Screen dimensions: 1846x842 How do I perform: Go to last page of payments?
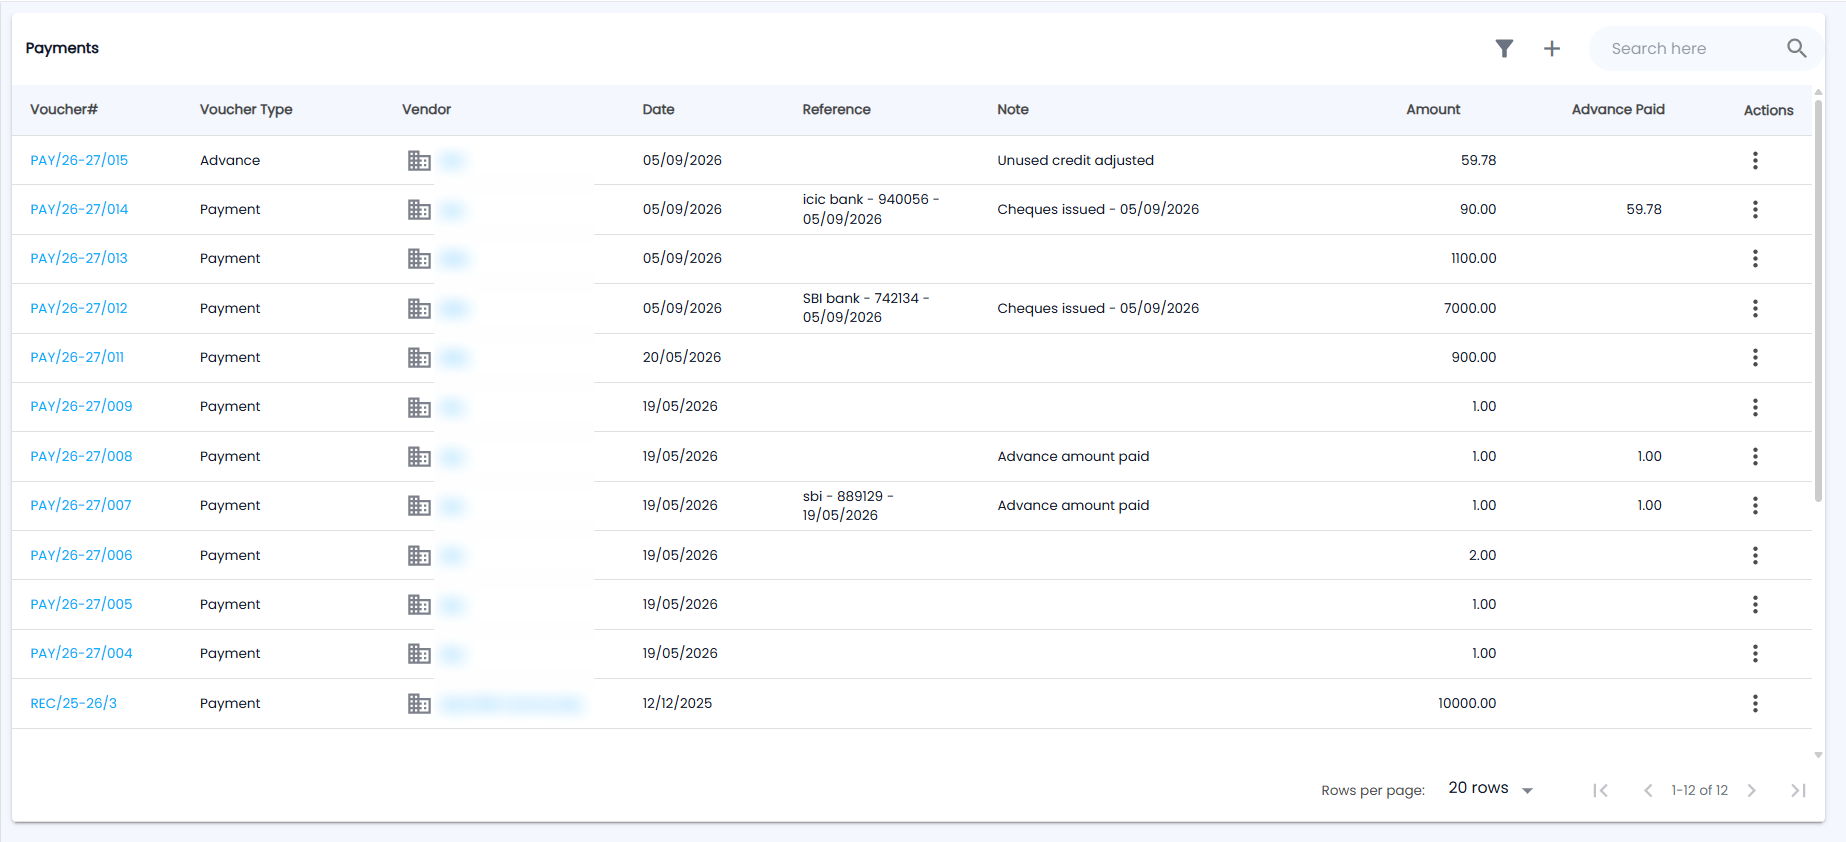1798,790
